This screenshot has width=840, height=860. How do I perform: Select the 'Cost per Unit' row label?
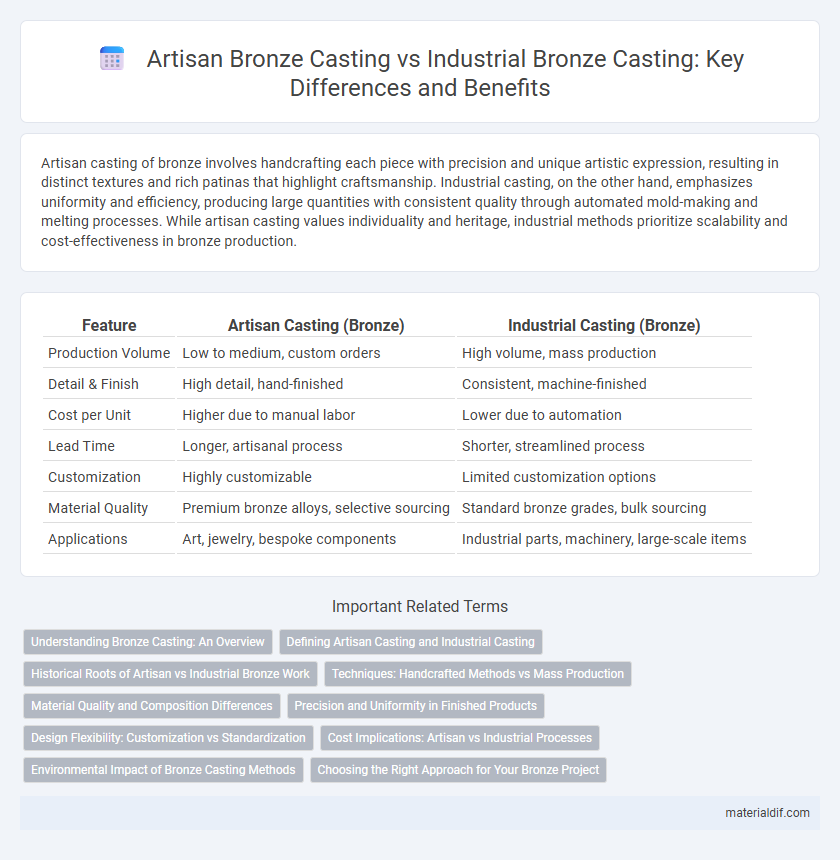[89, 415]
